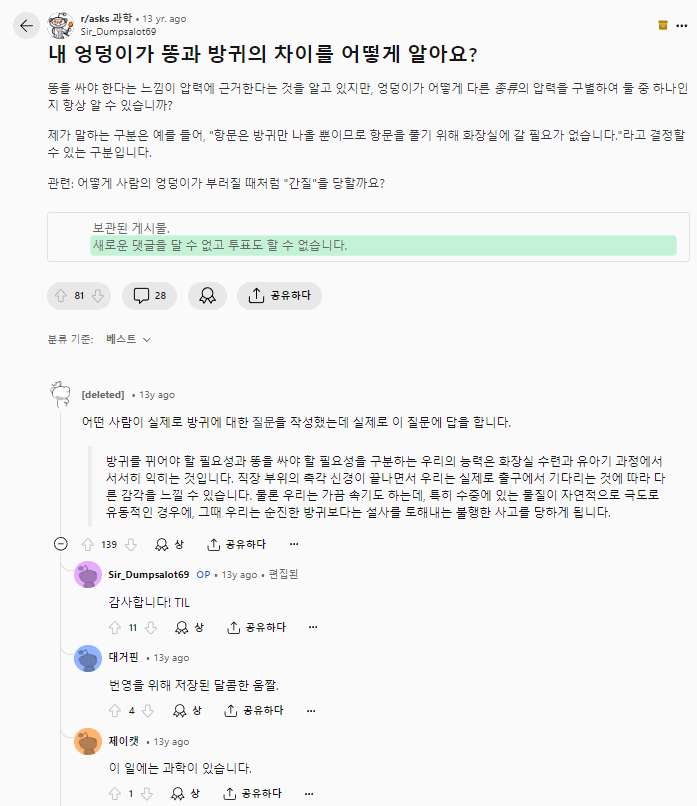Click the archived post box icon
Image resolution: width=697 pixels, height=806 pixels.
click(663, 25)
